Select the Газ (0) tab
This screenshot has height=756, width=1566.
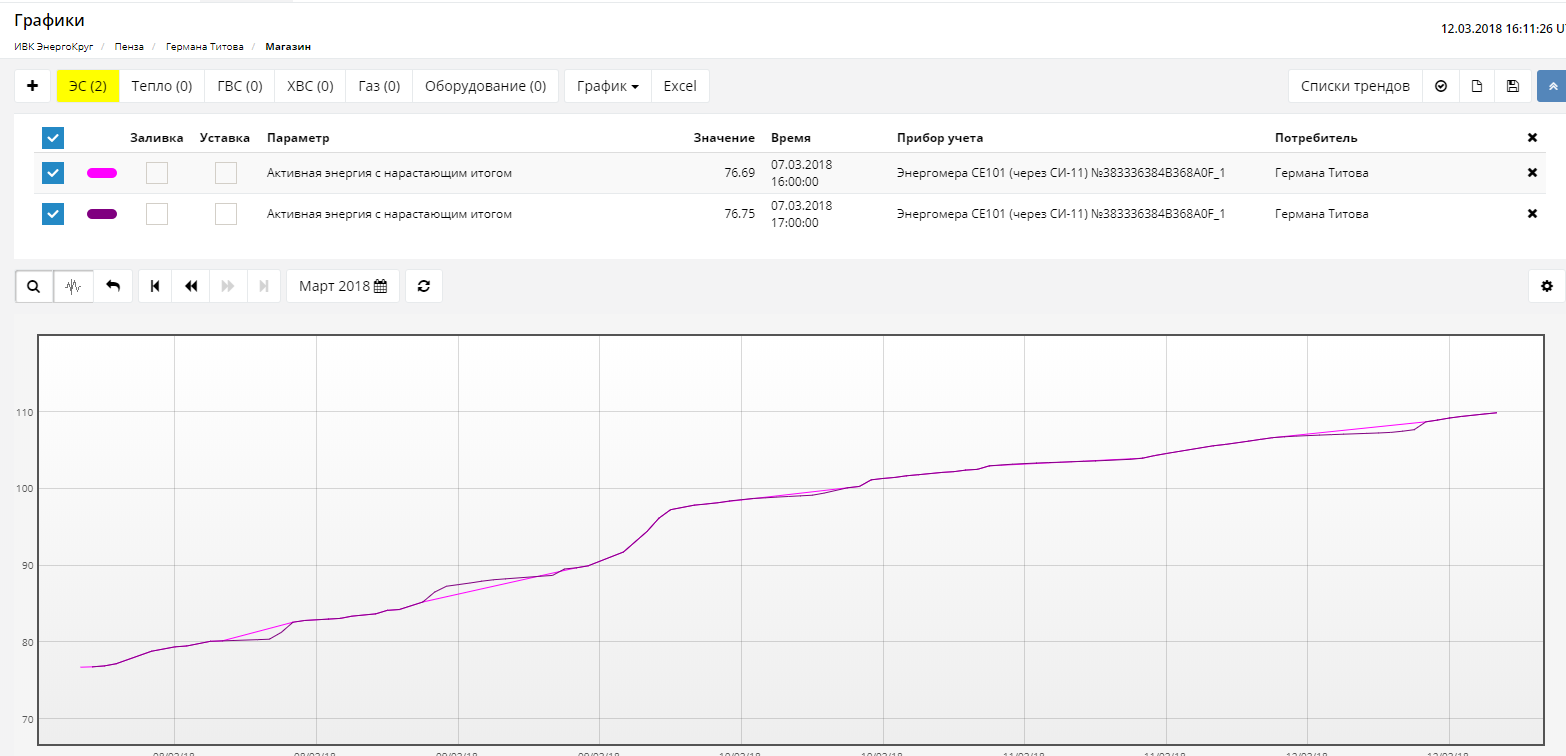[x=379, y=86]
